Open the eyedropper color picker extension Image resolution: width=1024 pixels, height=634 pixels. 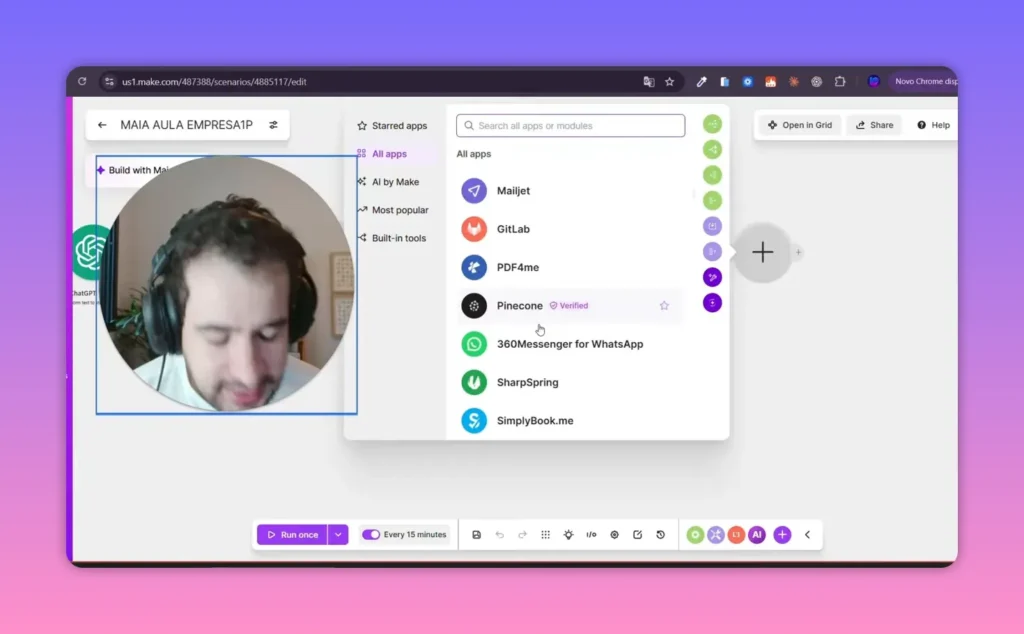point(701,82)
